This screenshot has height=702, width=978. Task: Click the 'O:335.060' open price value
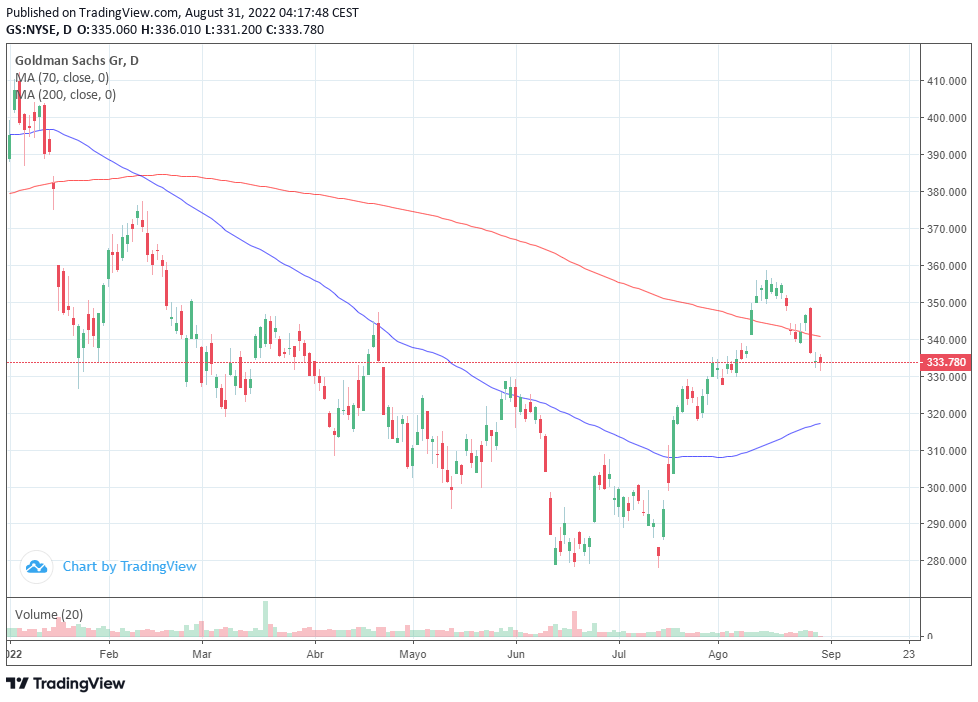107,29
